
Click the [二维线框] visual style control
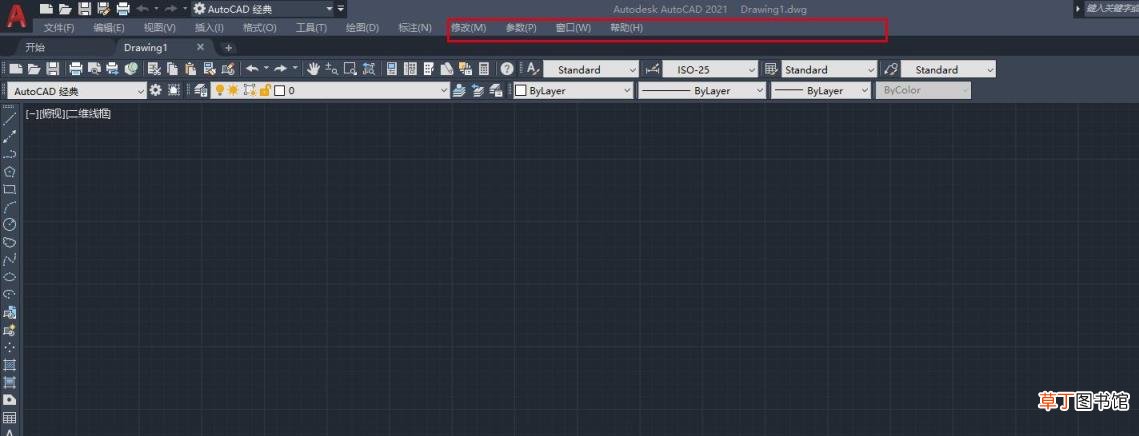[88, 114]
